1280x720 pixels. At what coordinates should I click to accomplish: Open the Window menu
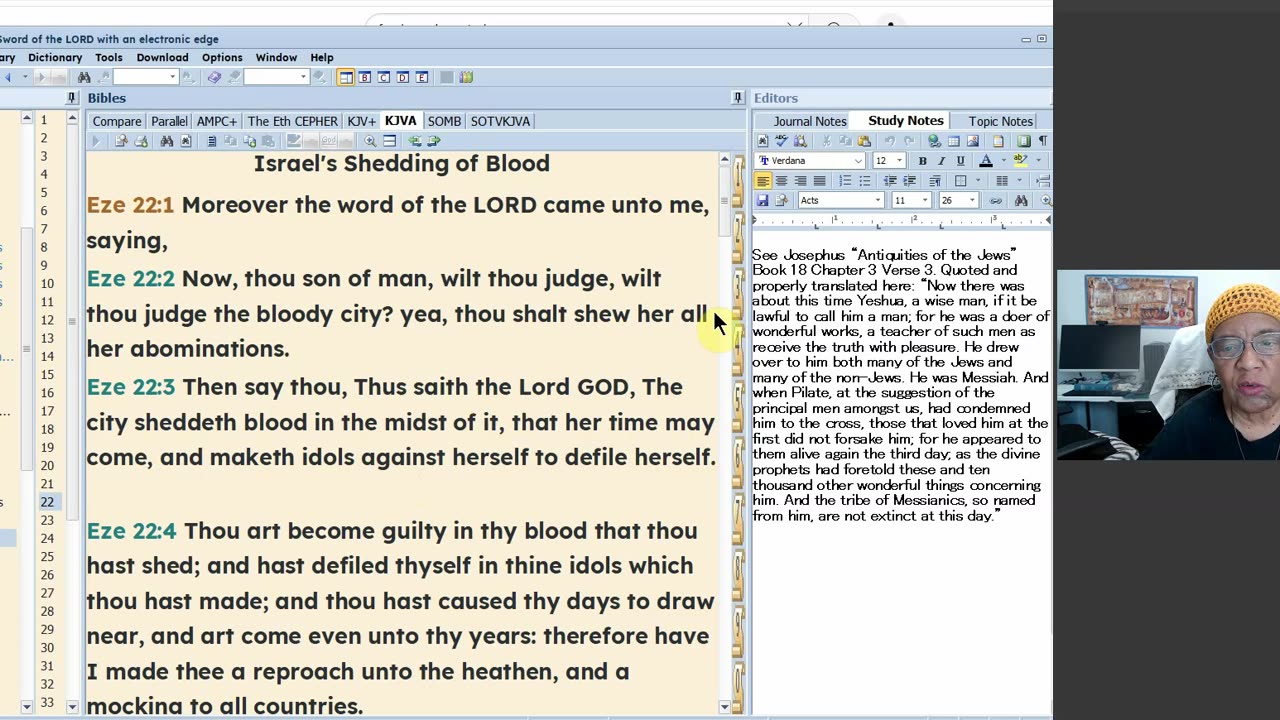point(276,57)
